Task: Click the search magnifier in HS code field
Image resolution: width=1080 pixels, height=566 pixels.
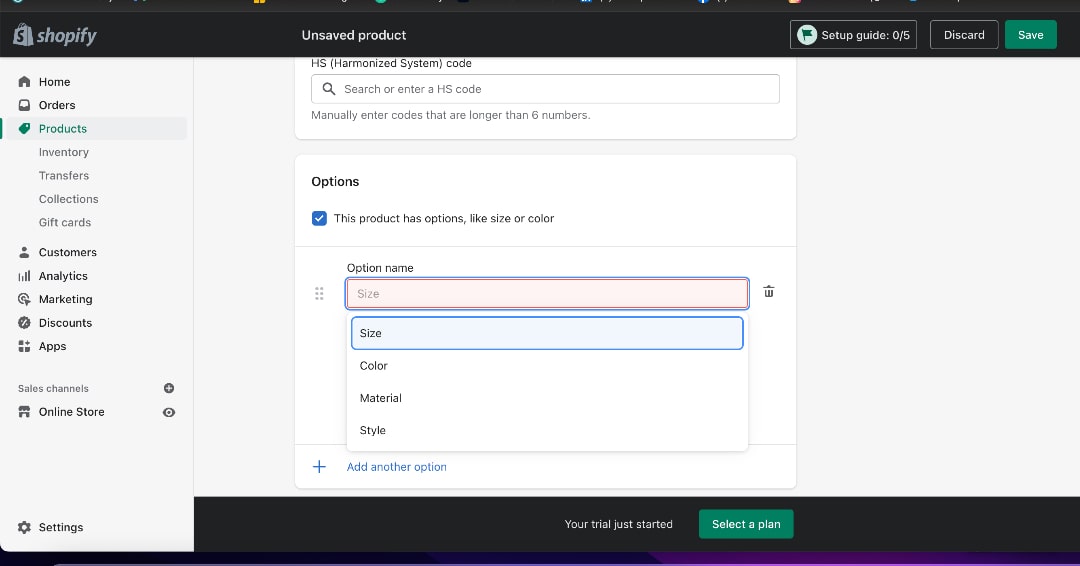Action: point(329,89)
